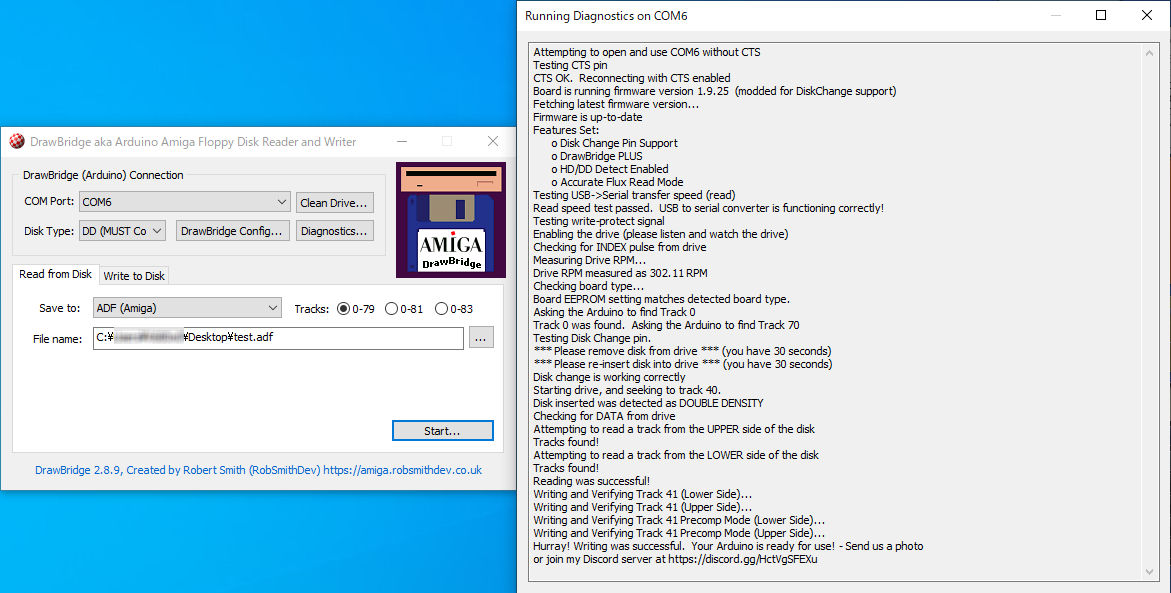Minimize the DrawBridge main window

point(402,141)
